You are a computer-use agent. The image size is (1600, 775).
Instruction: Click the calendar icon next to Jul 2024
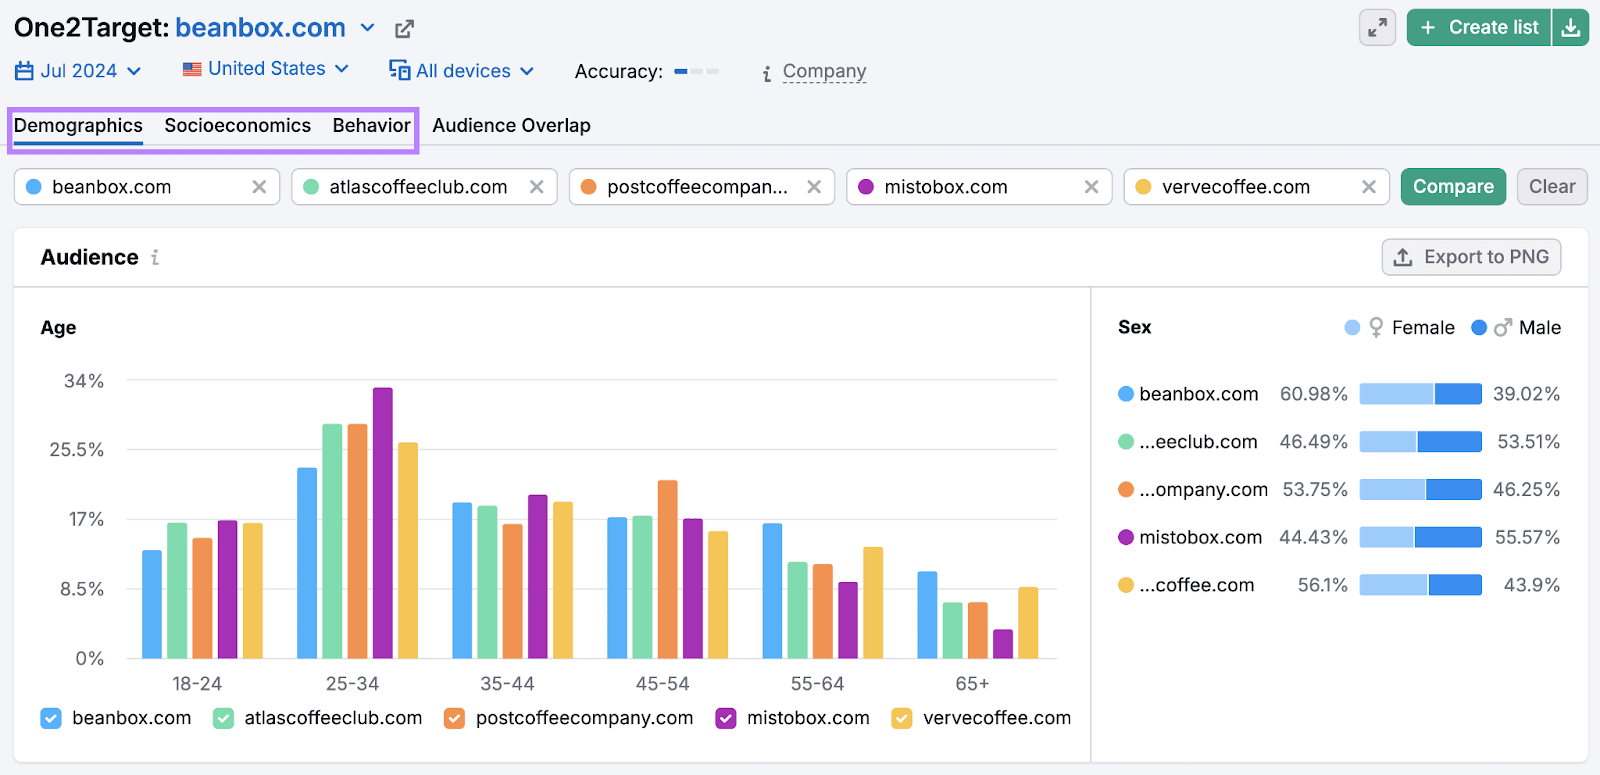pyautogui.click(x=24, y=71)
